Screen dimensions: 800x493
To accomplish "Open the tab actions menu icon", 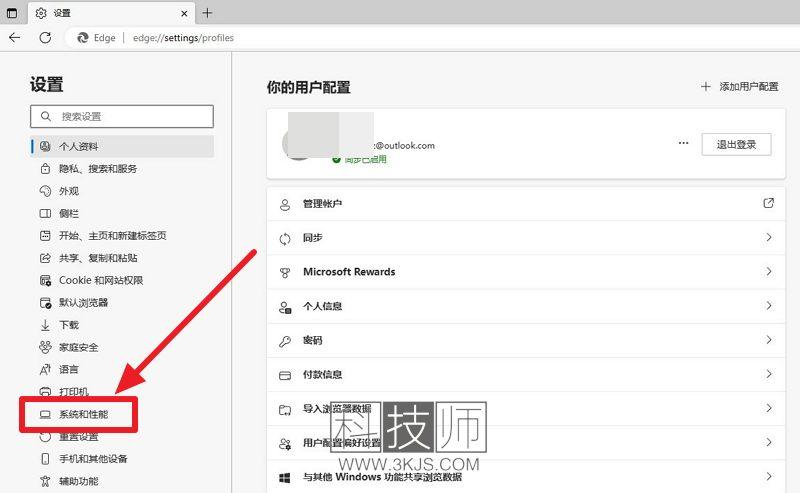I will click(x=12, y=13).
